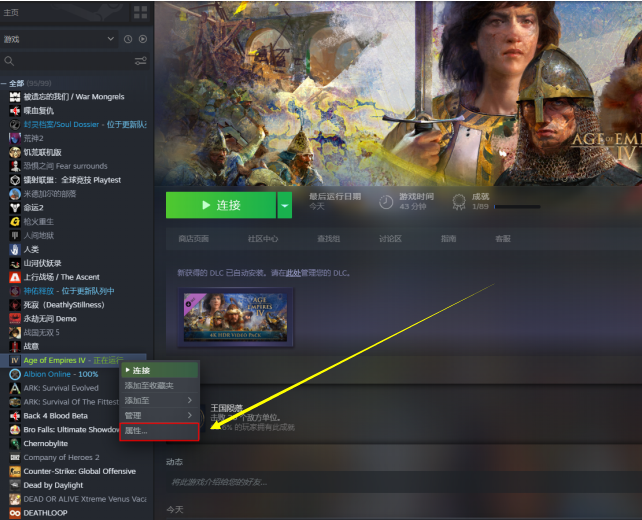Click the achievements badge icon

[459, 201]
